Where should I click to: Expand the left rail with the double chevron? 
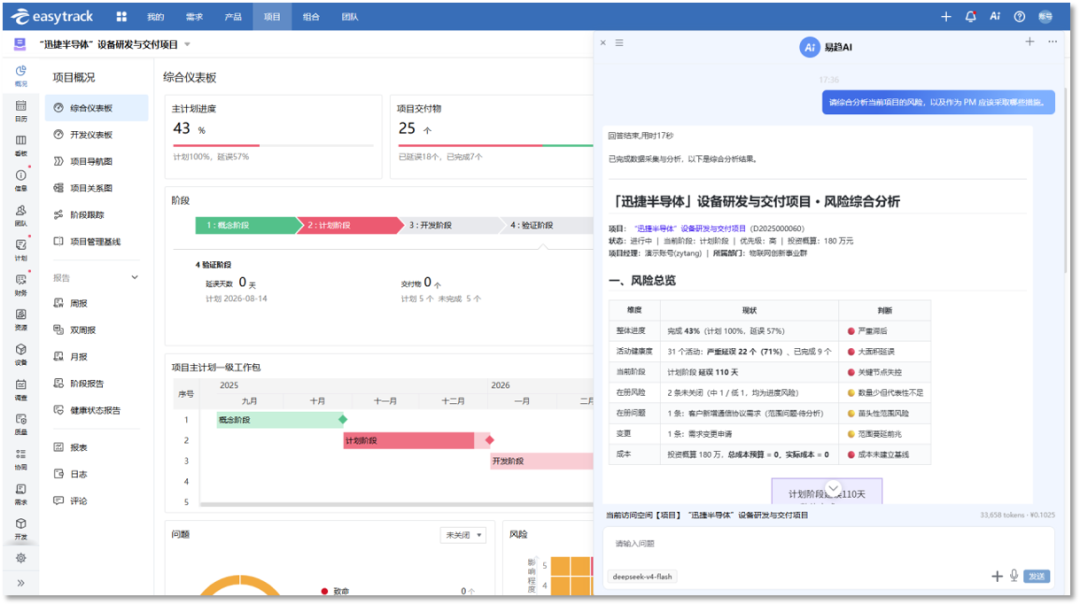21,583
